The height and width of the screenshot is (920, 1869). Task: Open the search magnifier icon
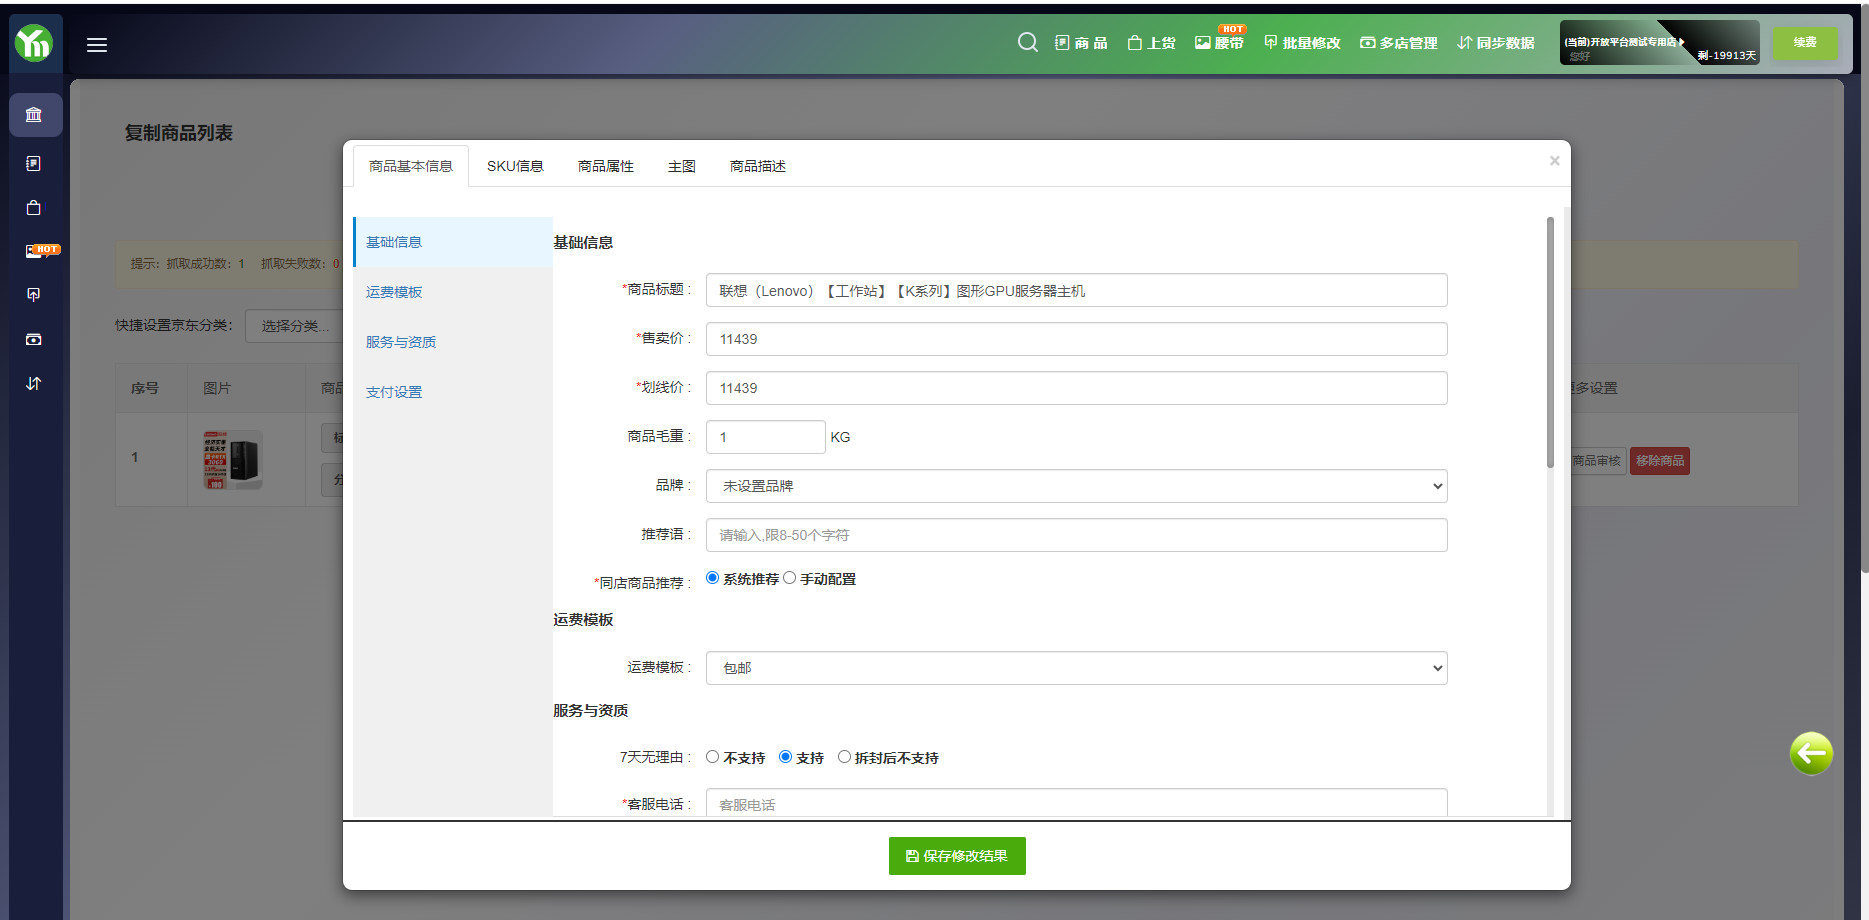click(x=1027, y=42)
